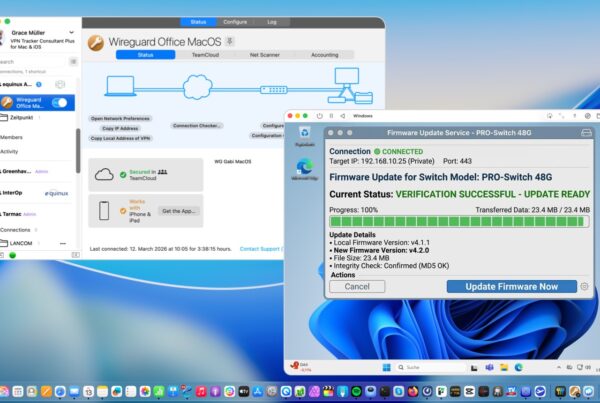
Task: Open App Store in the macOS Dock
Action: point(258,392)
